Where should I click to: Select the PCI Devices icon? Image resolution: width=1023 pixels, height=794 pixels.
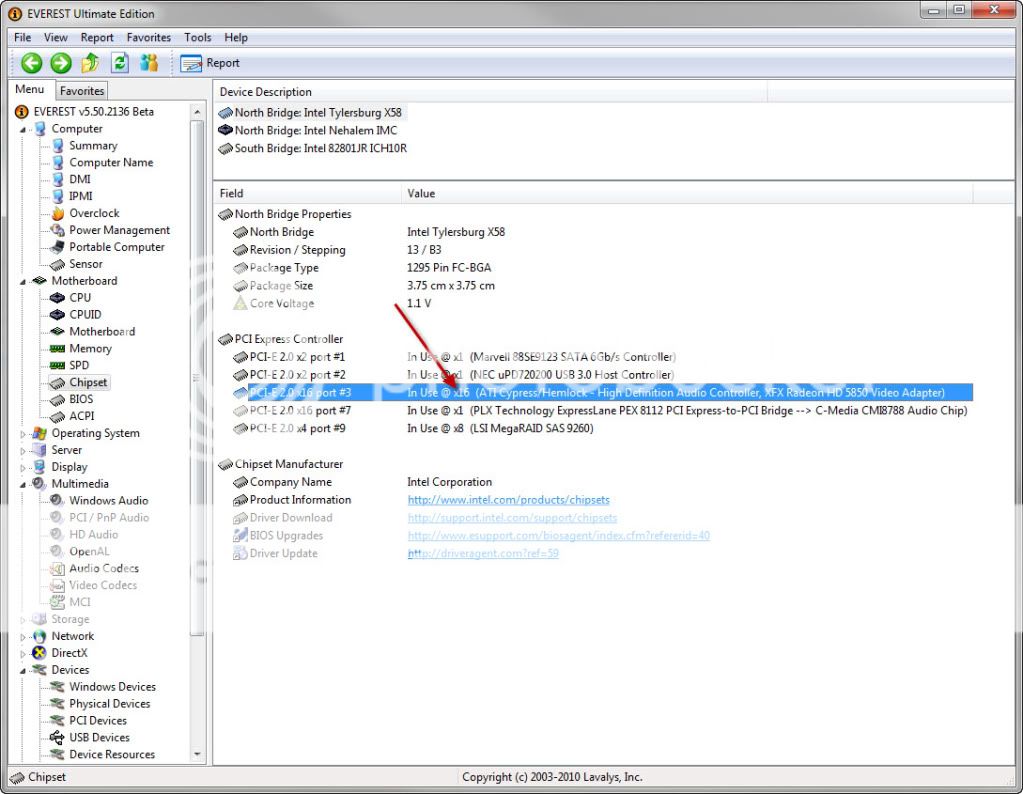coord(58,721)
